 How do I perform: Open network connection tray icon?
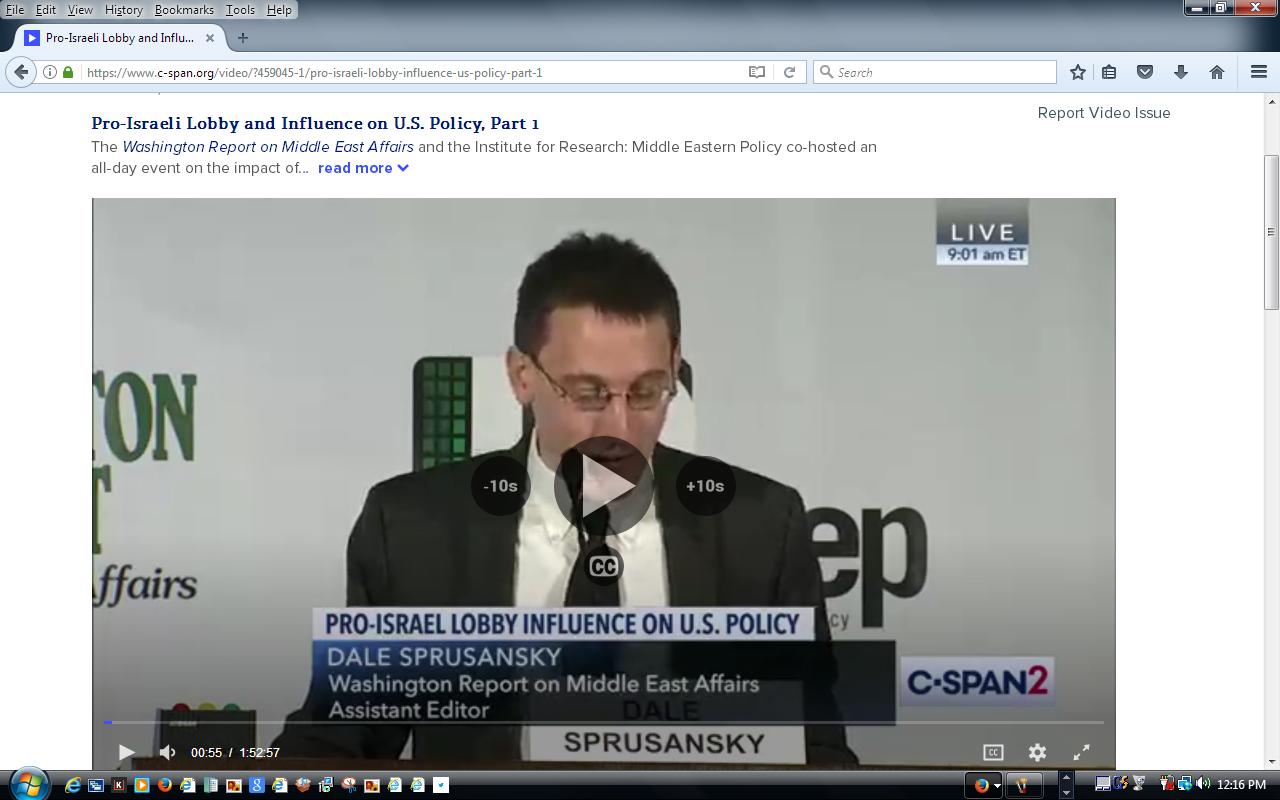(1185, 784)
